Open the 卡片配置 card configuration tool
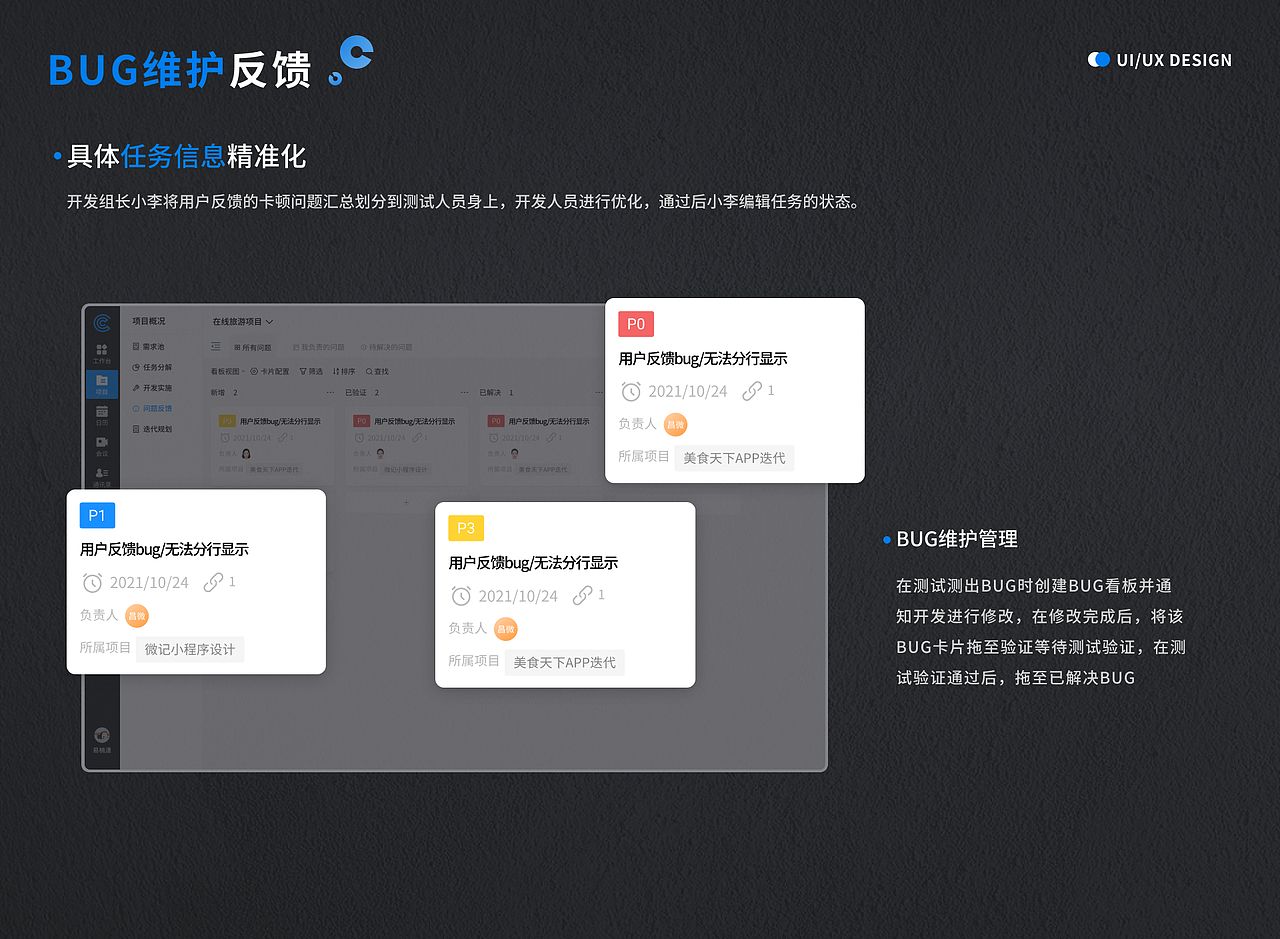The width and height of the screenshot is (1280, 939). (x=275, y=371)
